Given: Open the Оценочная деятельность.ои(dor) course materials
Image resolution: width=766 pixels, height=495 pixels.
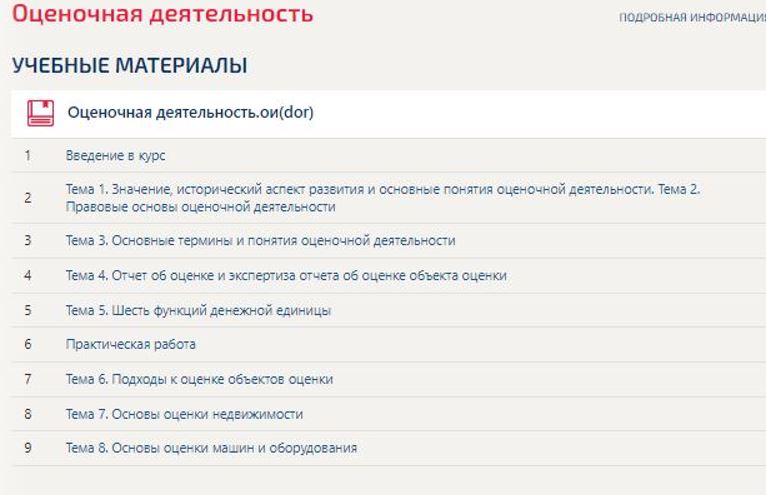Looking at the screenshot, I should point(190,112).
